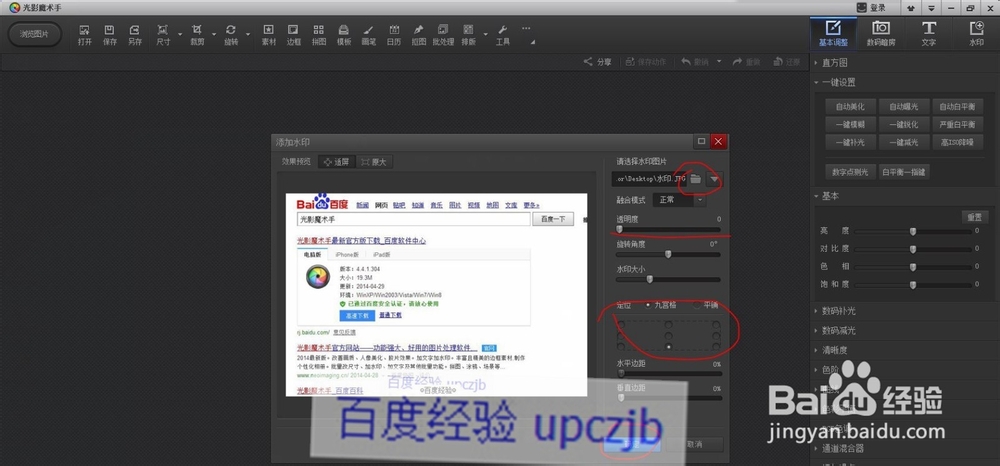This screenshot has height=466, width=1000.
Task: Click the 重做 (Redo) arrow
Action: [737, 62]
